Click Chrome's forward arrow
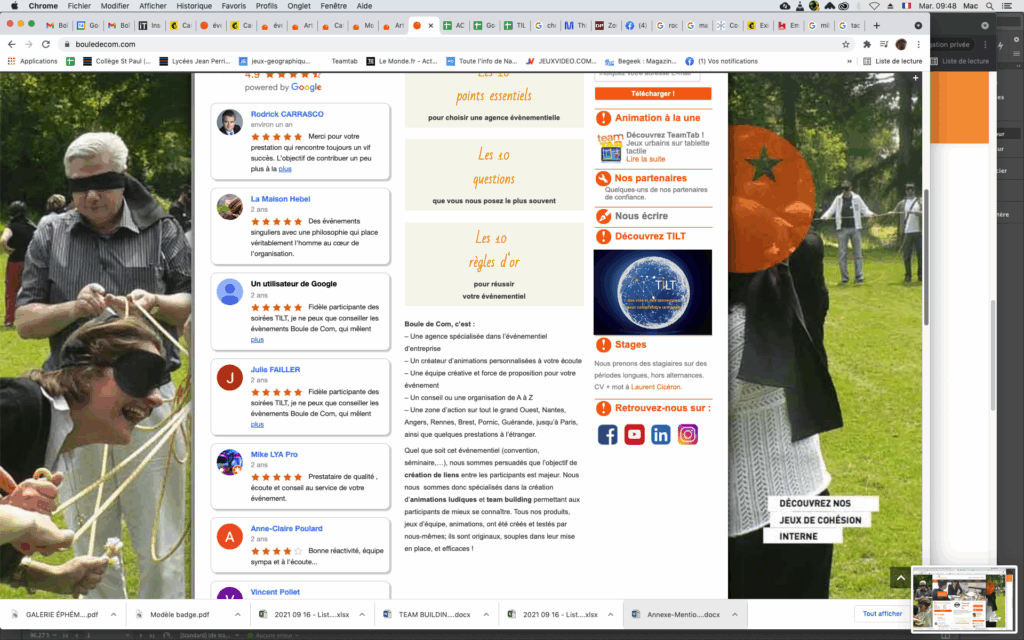 (x=28, y=44)
